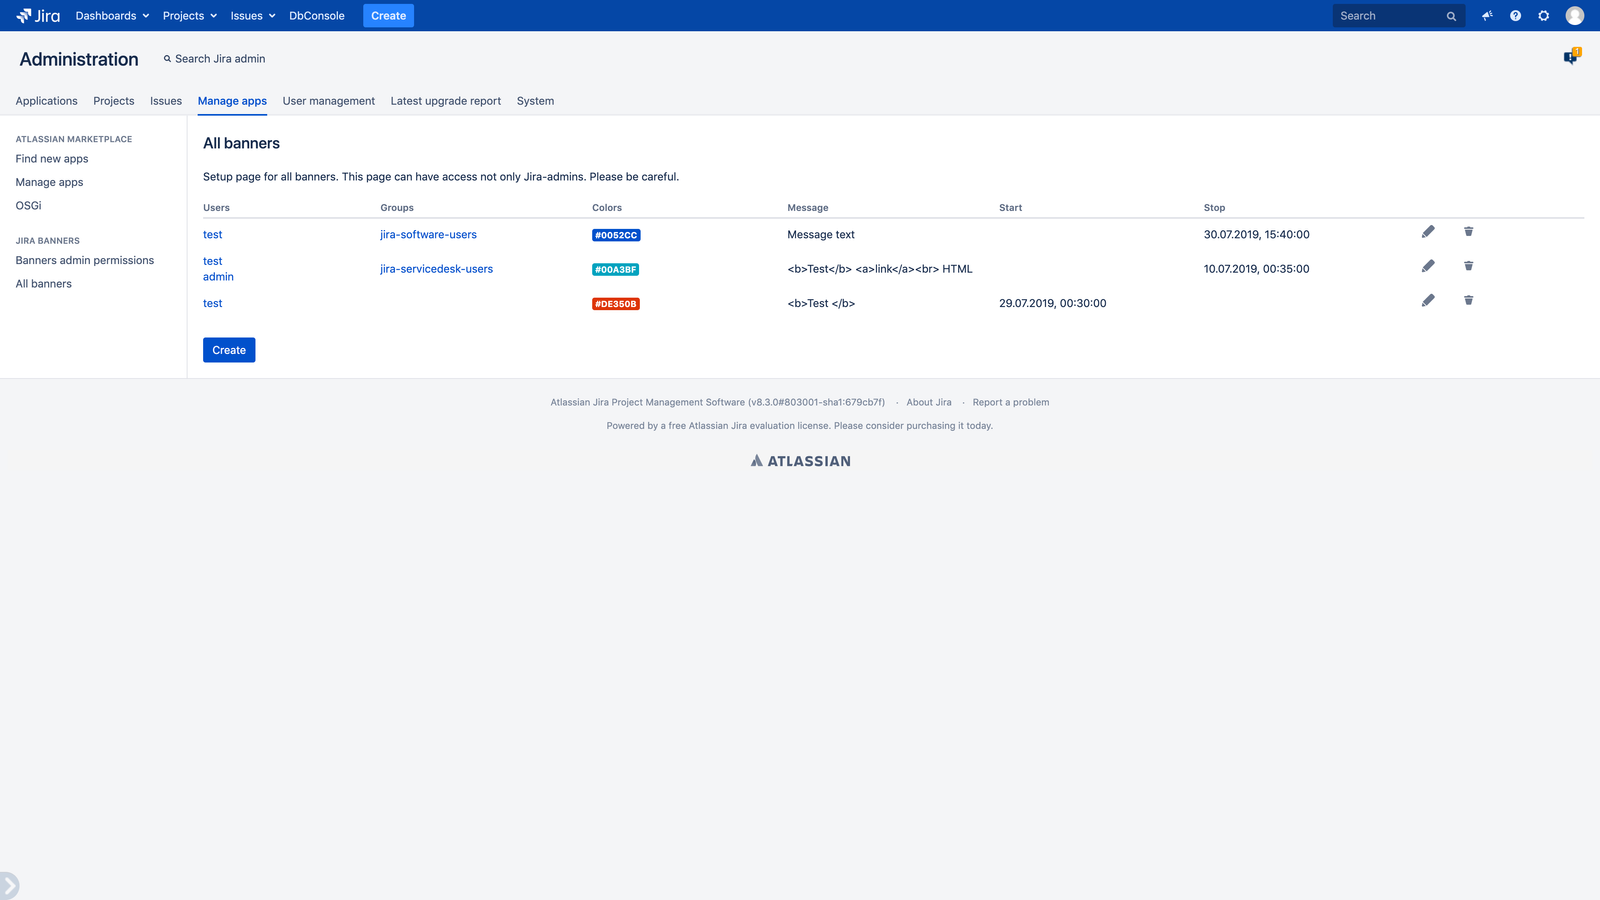Switch to the System tab
The width and height of the screenshot is (1600, 900).
coord(535,101)
